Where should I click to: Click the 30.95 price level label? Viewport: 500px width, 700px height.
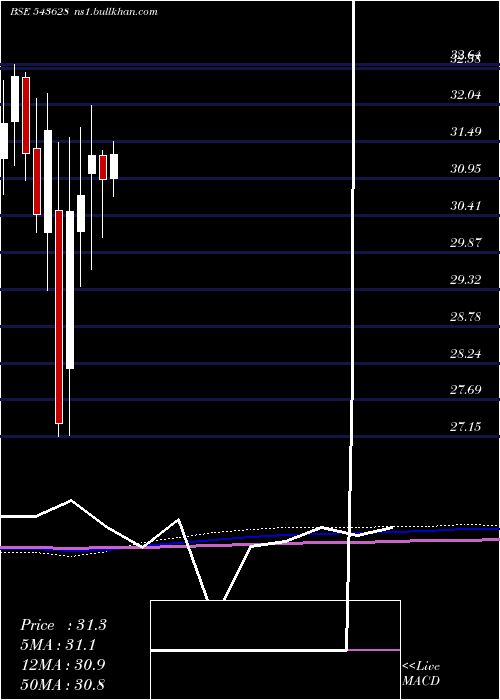point(466,169)
